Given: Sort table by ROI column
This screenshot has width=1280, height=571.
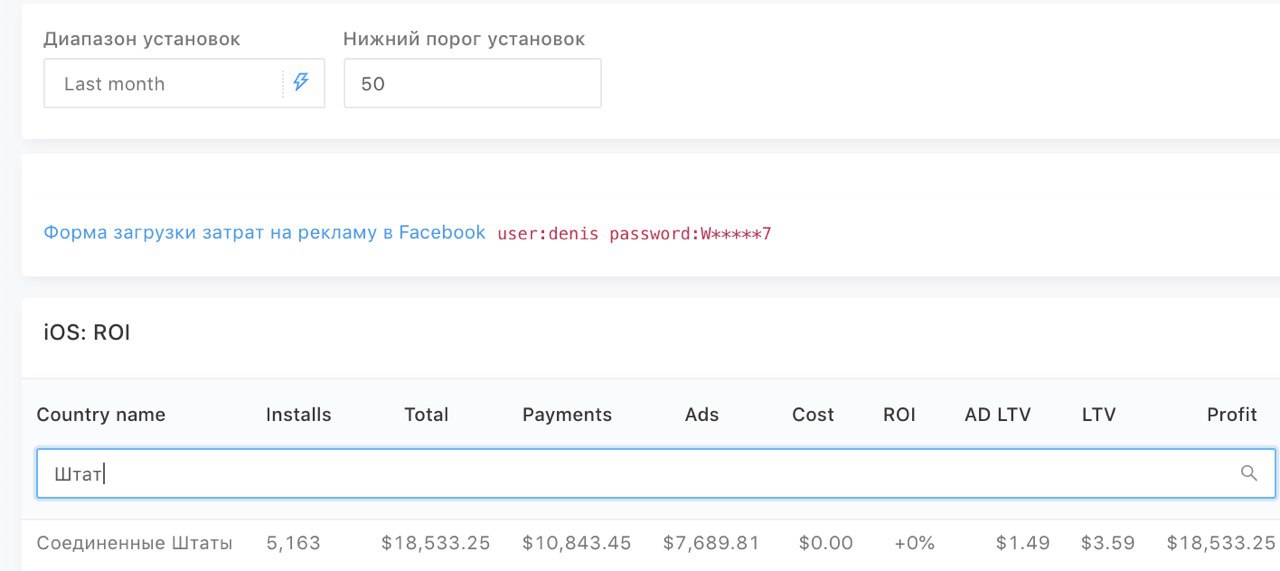Looking at the screenshot, I should (899, 415).
